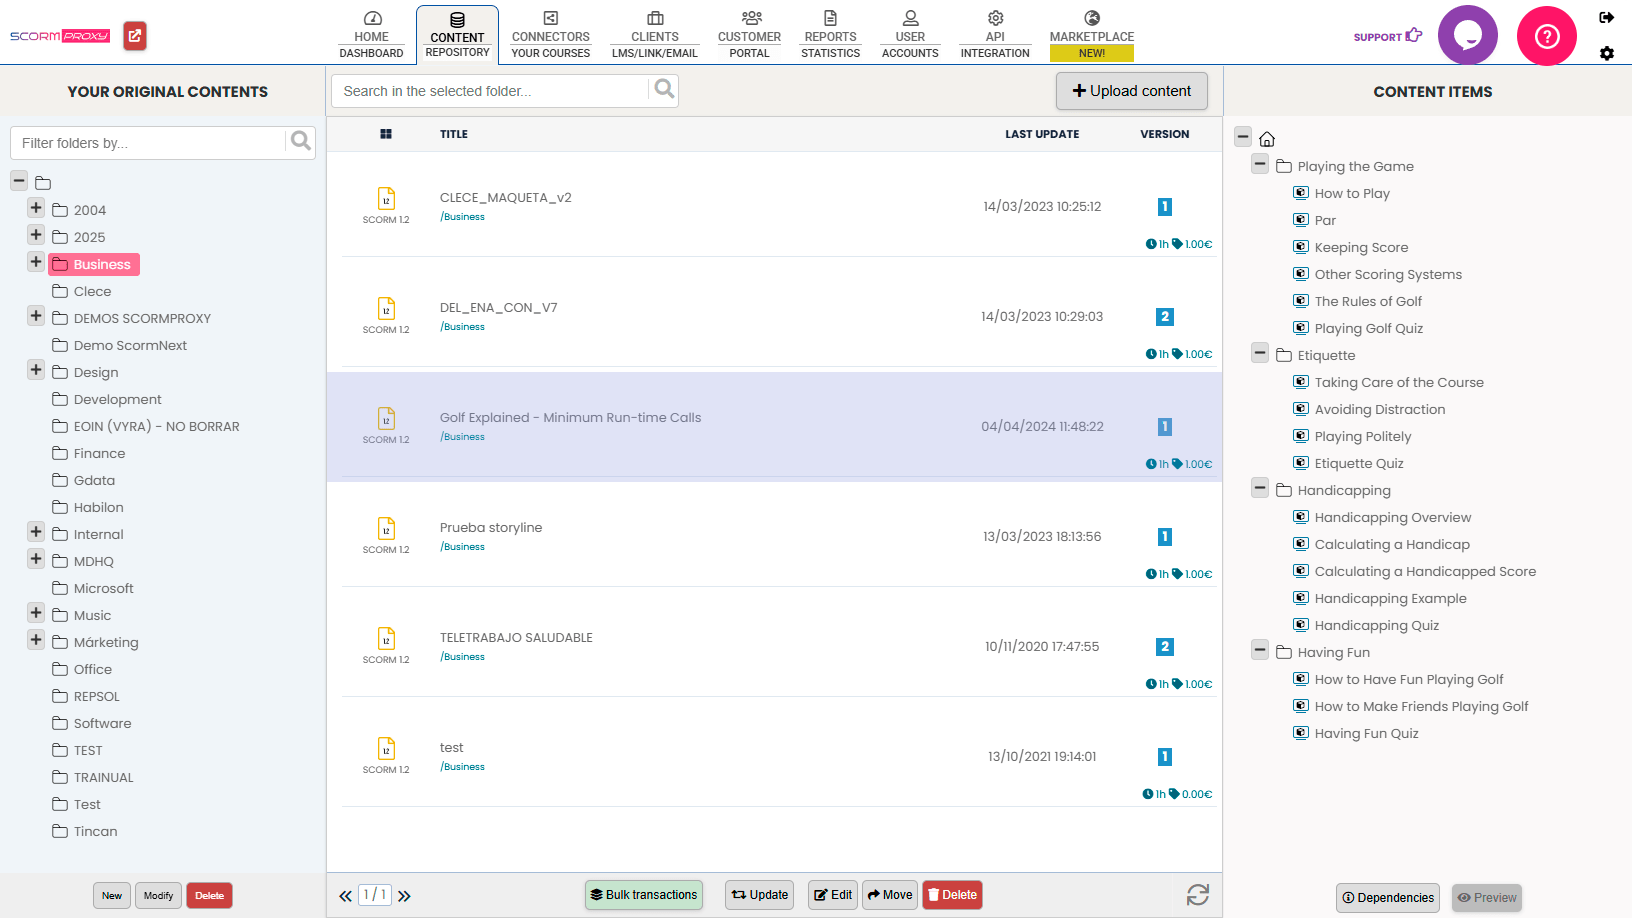1632x918 pixels.
Task: Open the Connectors Your Courses tab
Action: tap(551, 35)
